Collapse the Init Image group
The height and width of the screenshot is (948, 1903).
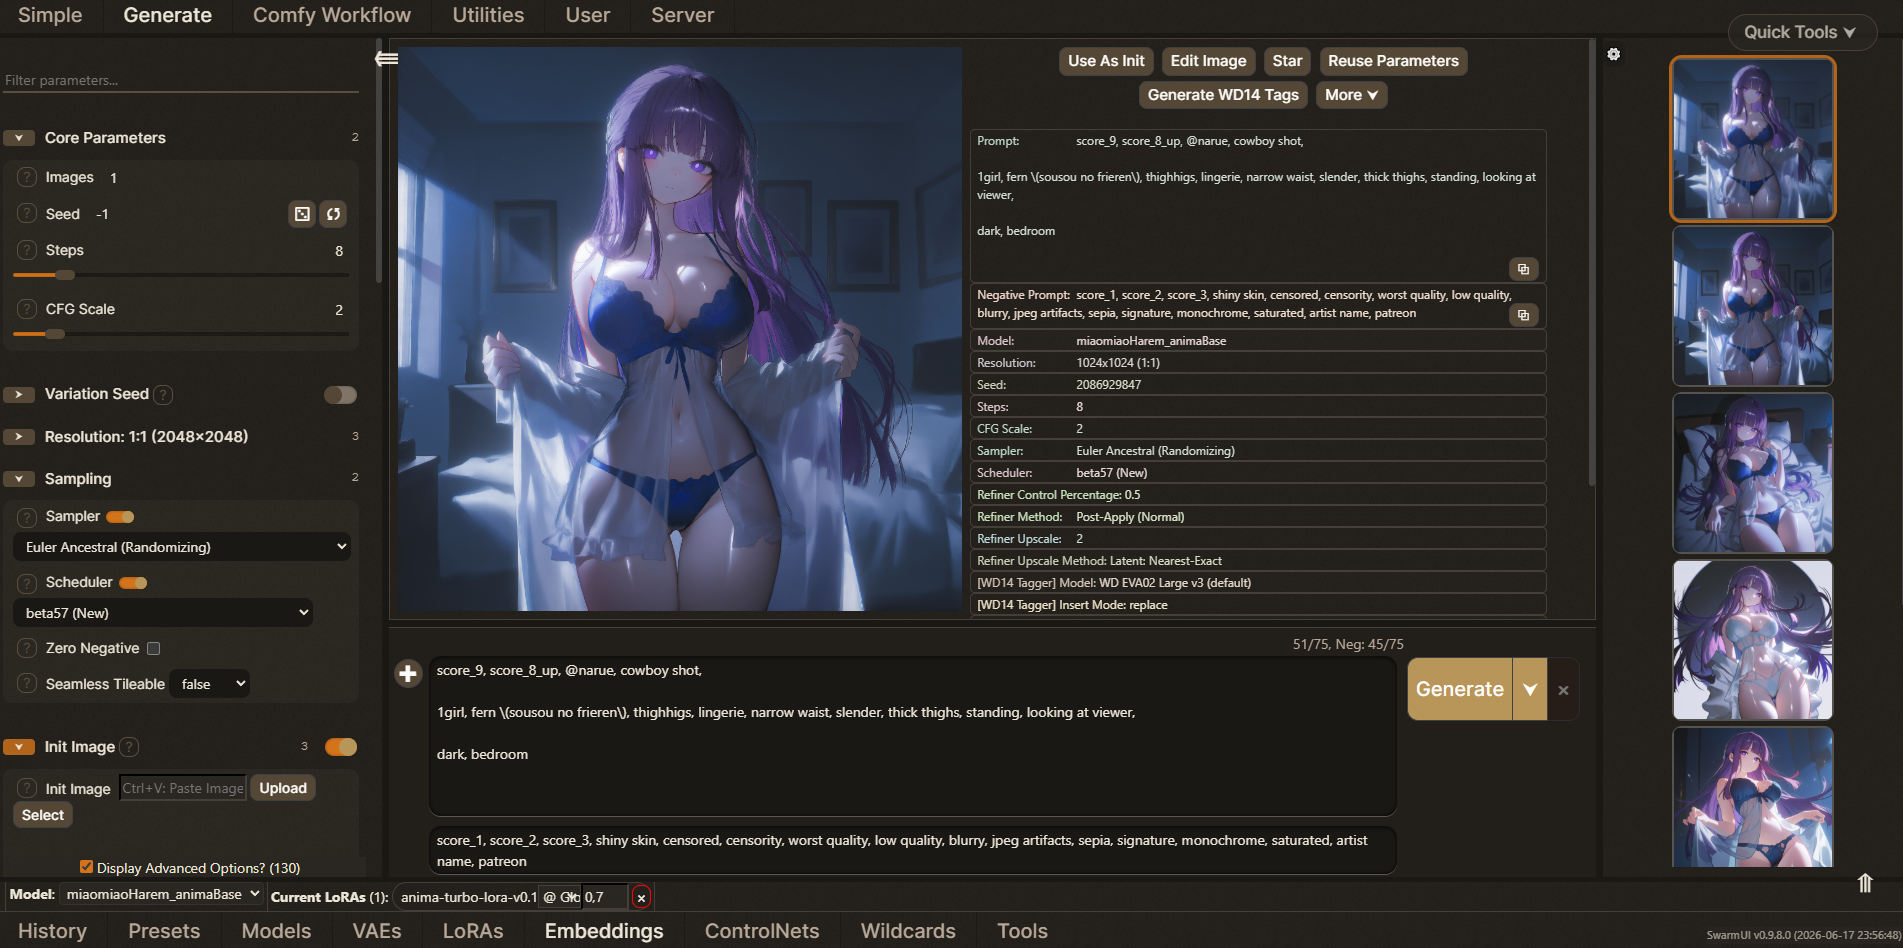19,747
